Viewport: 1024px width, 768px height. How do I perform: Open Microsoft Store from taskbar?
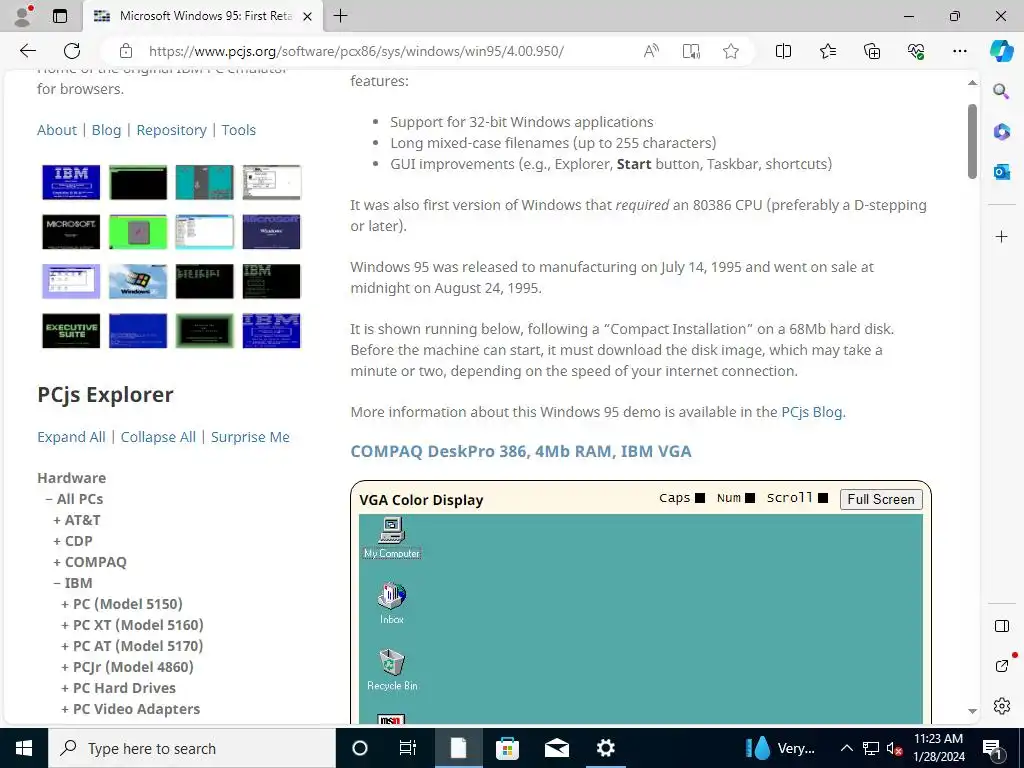(507, 748)
